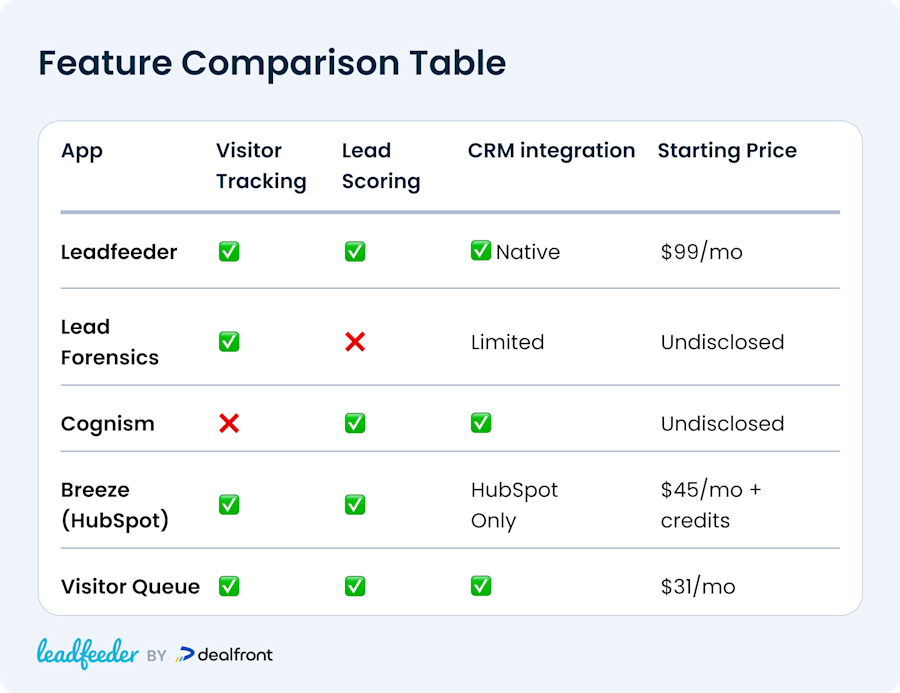Click Lead Forensics' red X under Lead Scoring
The height and width of the screenshot is (693, 900).
(x=355, y=342)
